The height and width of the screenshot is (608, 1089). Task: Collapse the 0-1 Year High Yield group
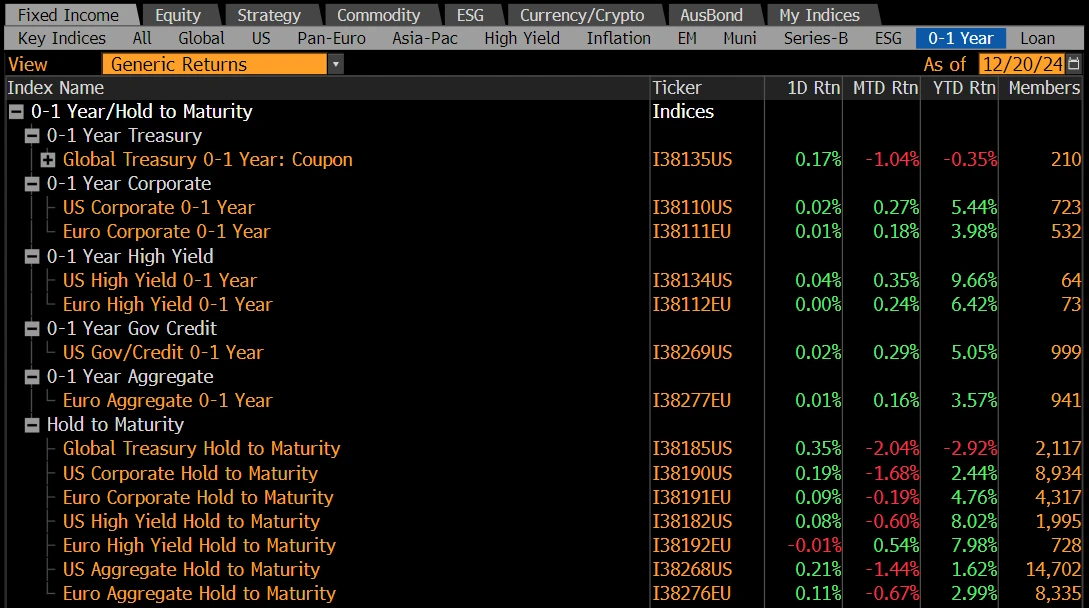pos(32,257)
